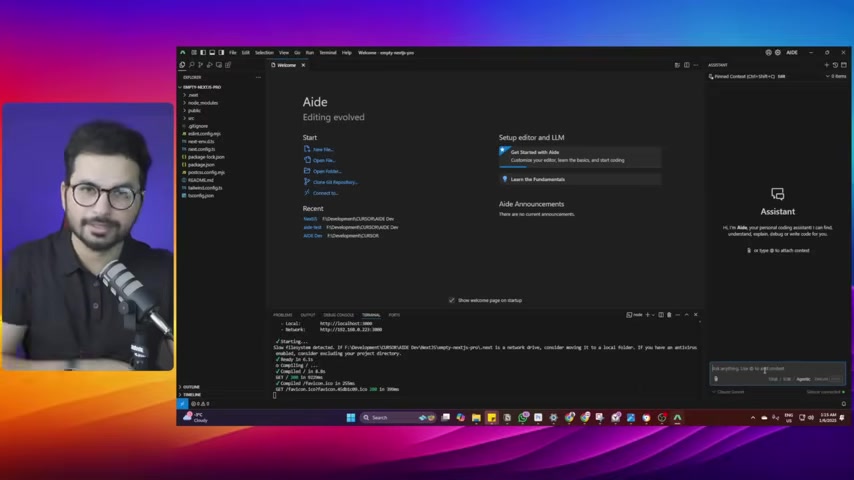Open the Selection menu

click(264, 53)
